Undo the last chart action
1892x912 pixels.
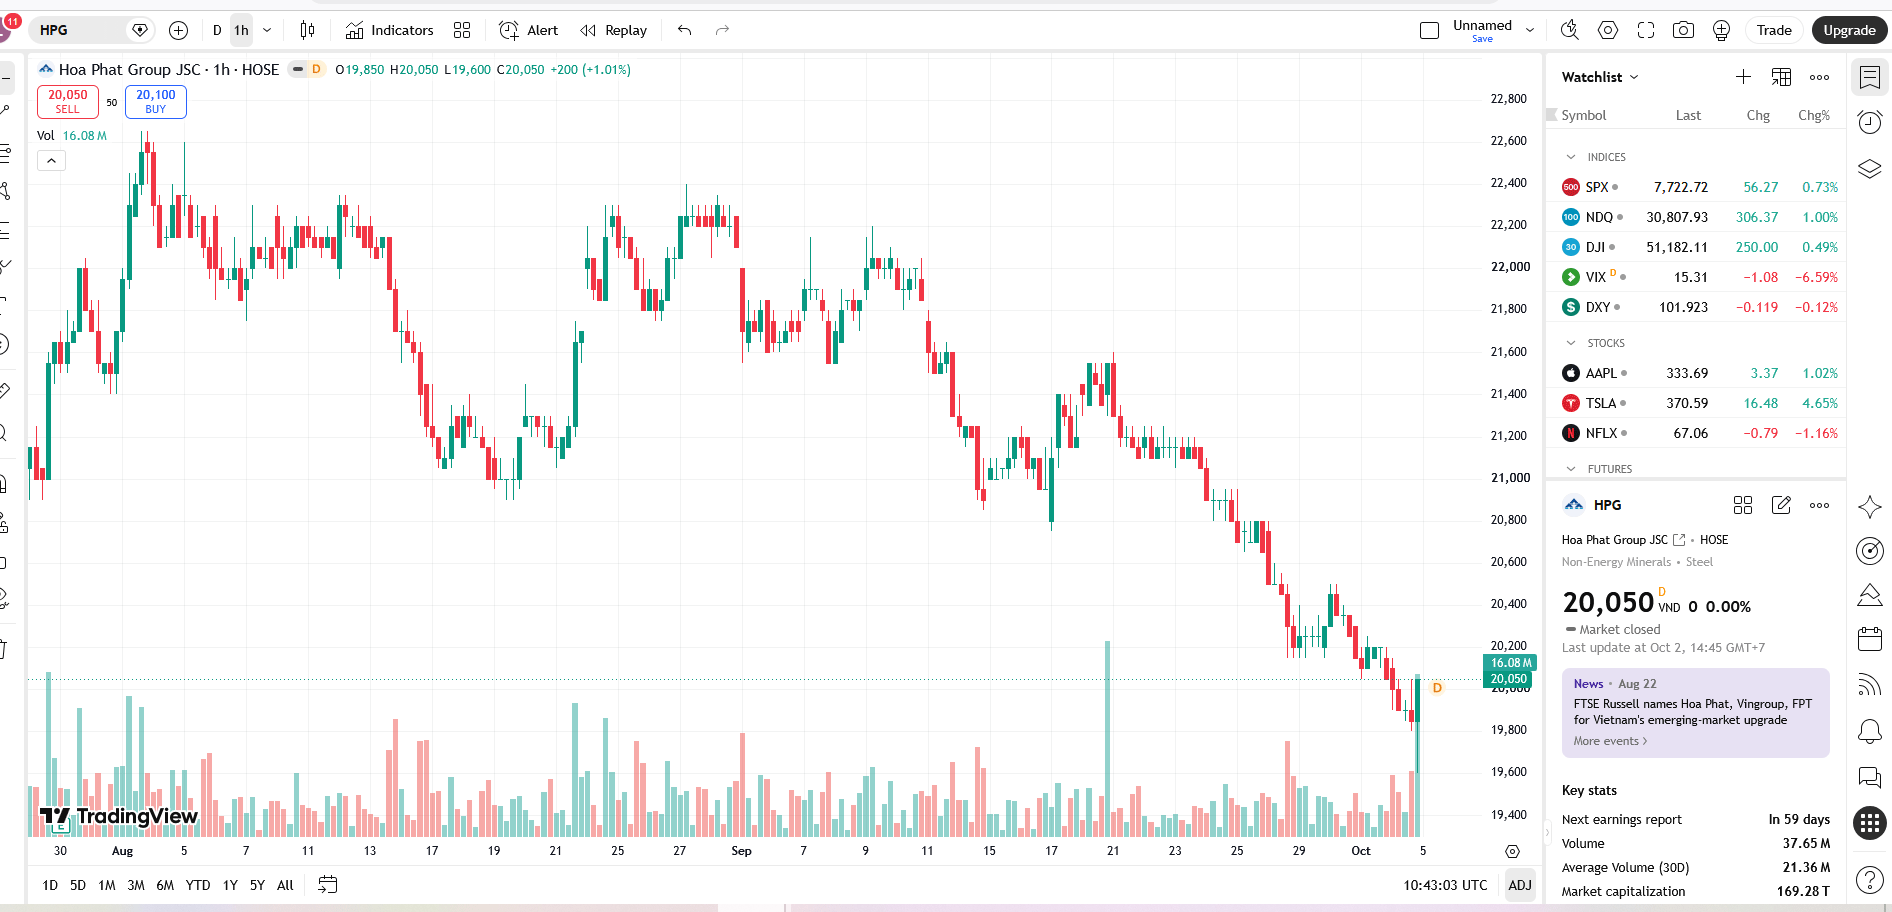tap(685, 30)
